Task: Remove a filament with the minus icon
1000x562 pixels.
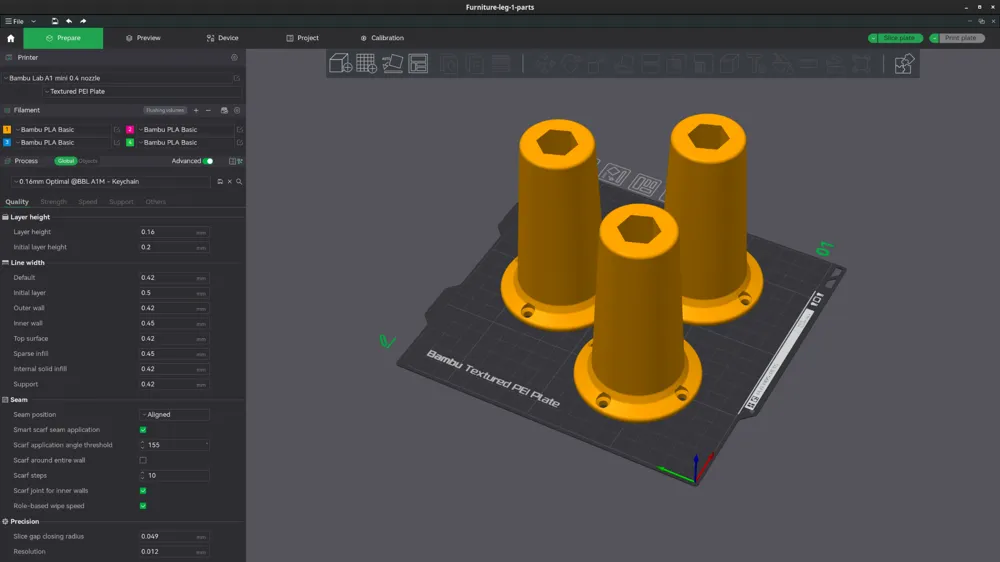Action: click(x=208, y=110)
